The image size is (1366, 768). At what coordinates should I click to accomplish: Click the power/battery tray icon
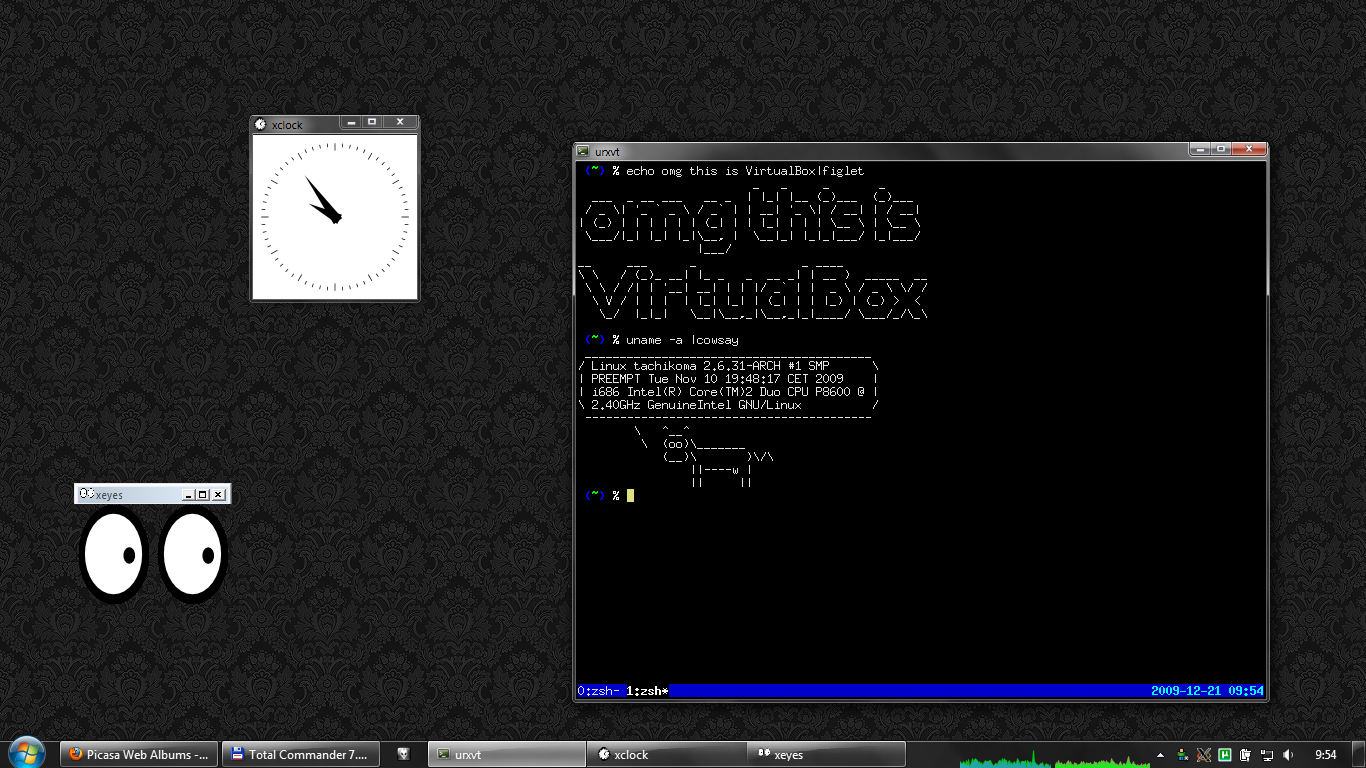coord(1246,755)
